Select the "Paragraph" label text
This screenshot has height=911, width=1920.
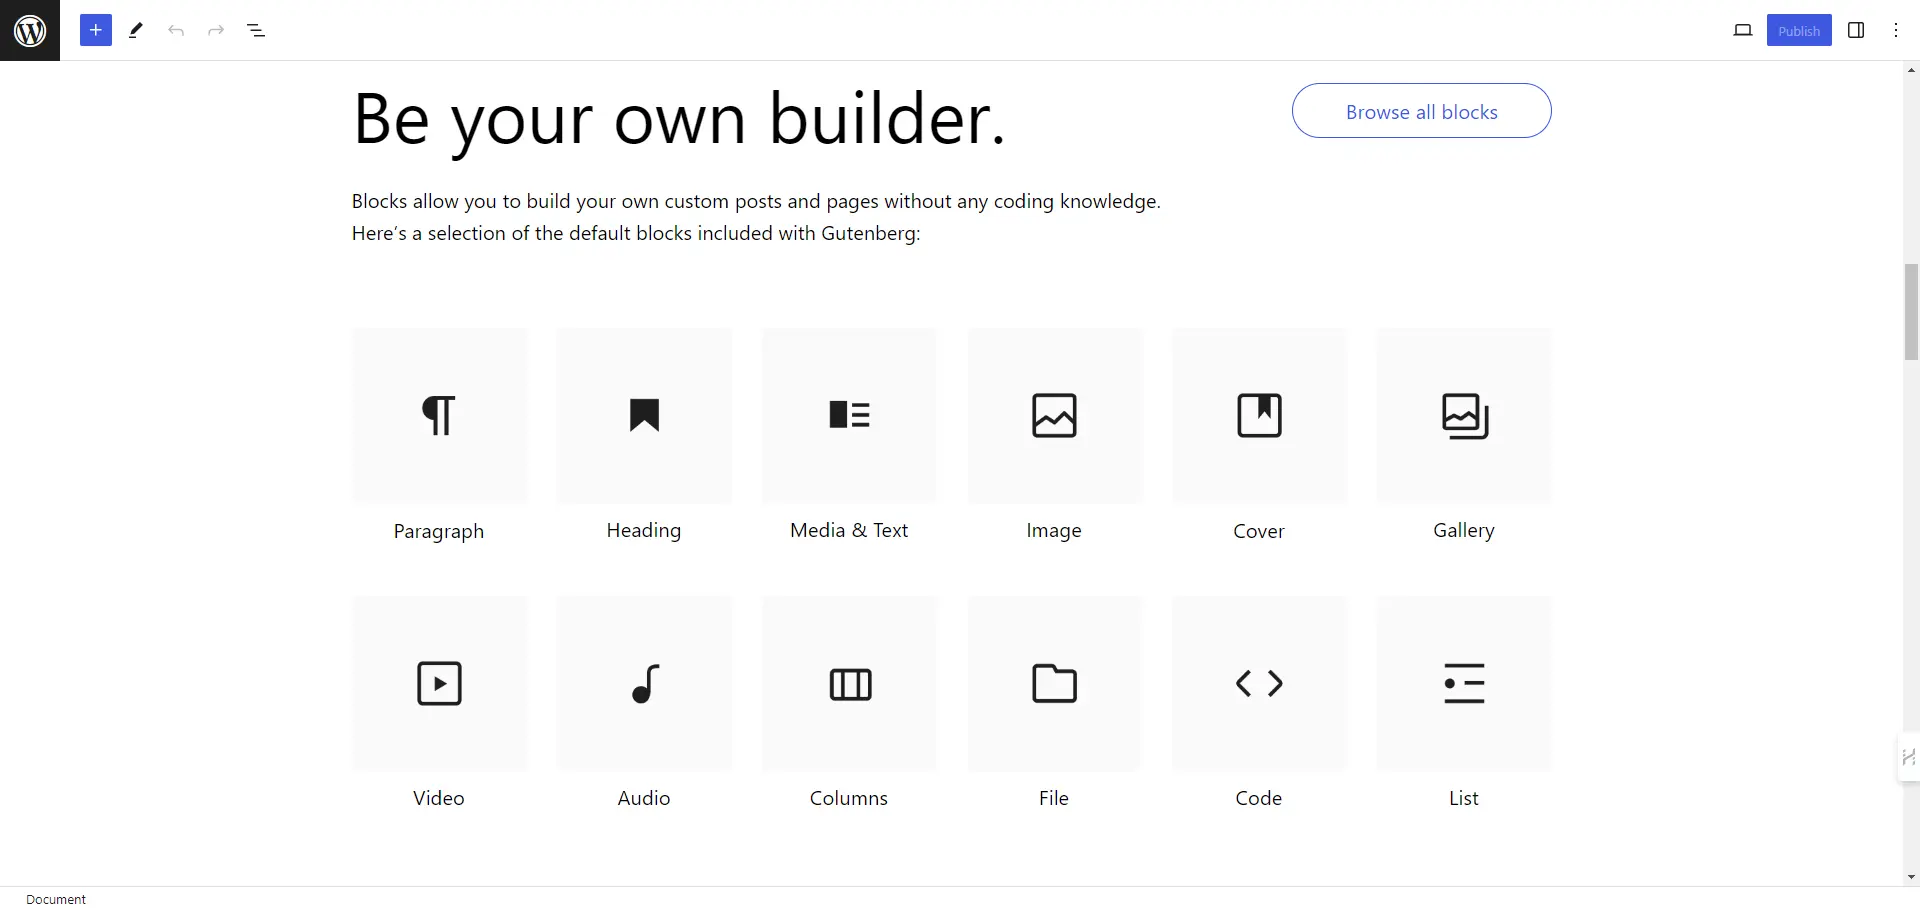point(439,531)
